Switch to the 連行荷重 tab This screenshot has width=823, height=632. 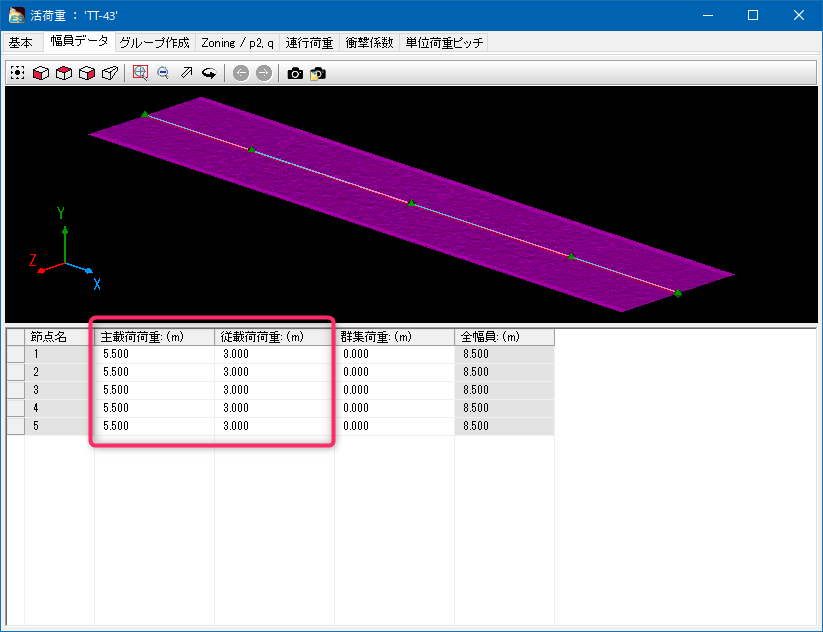[x=309, y=43]
